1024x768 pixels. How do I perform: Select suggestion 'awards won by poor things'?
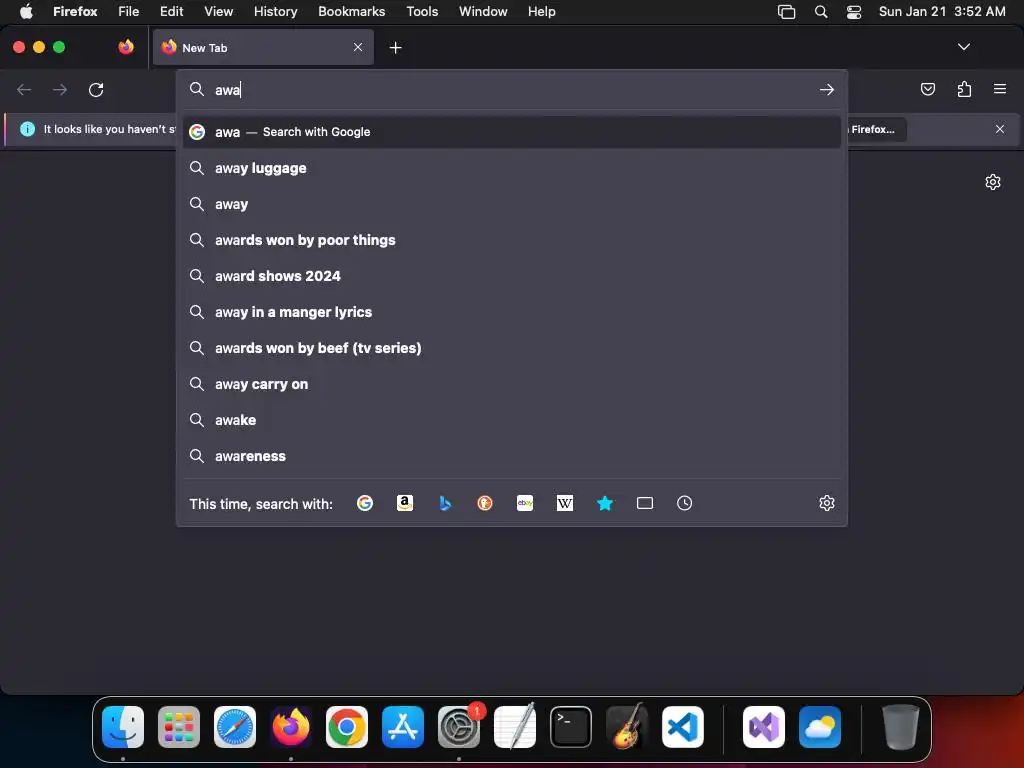(511, 240)
